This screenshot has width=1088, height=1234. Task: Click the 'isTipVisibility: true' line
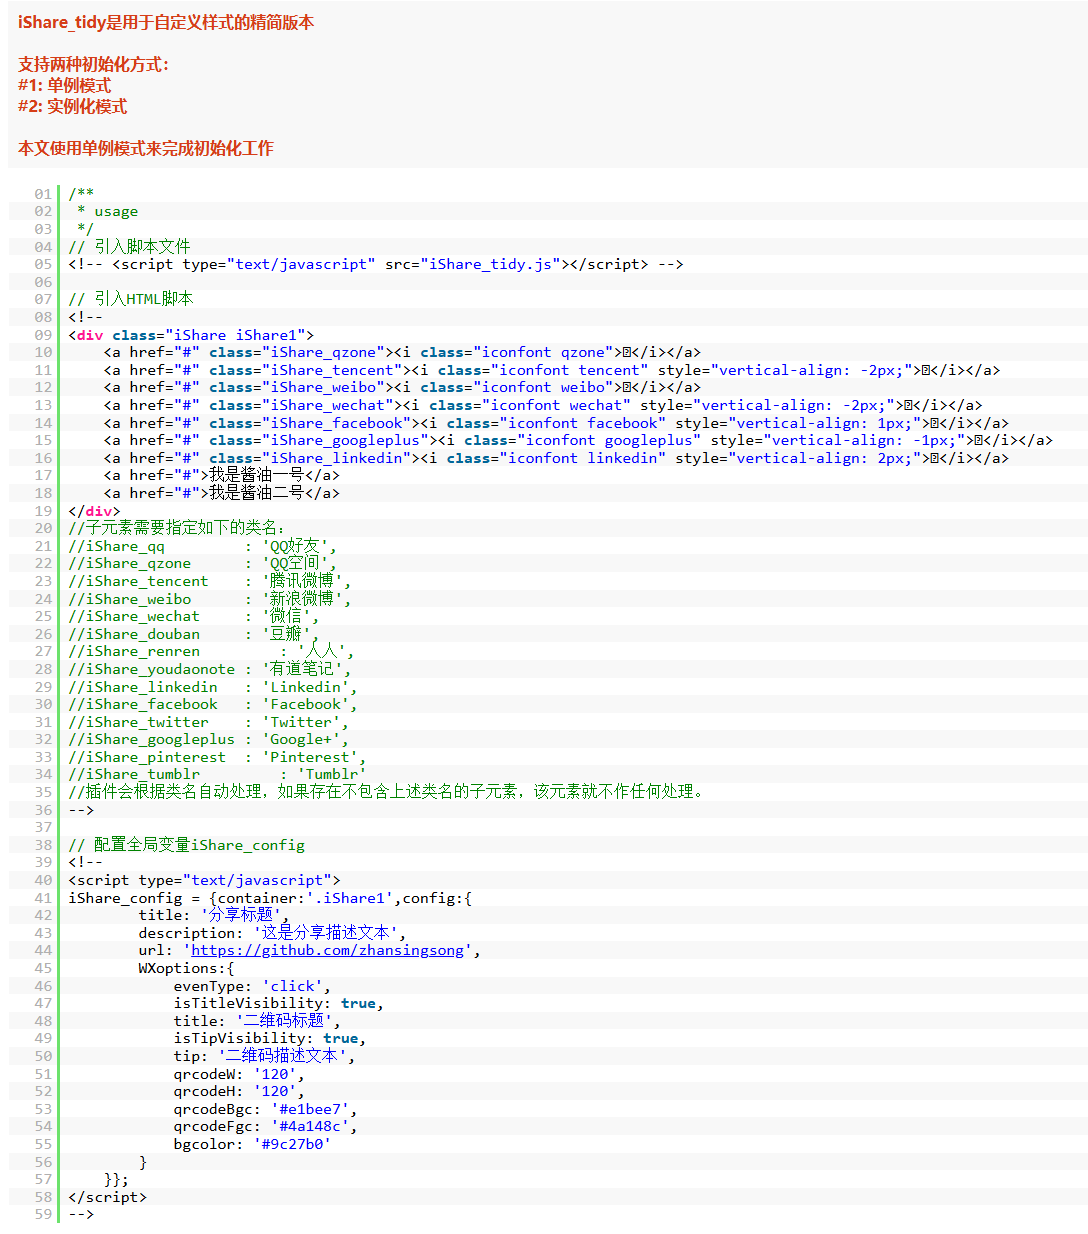pos(270,1039)
